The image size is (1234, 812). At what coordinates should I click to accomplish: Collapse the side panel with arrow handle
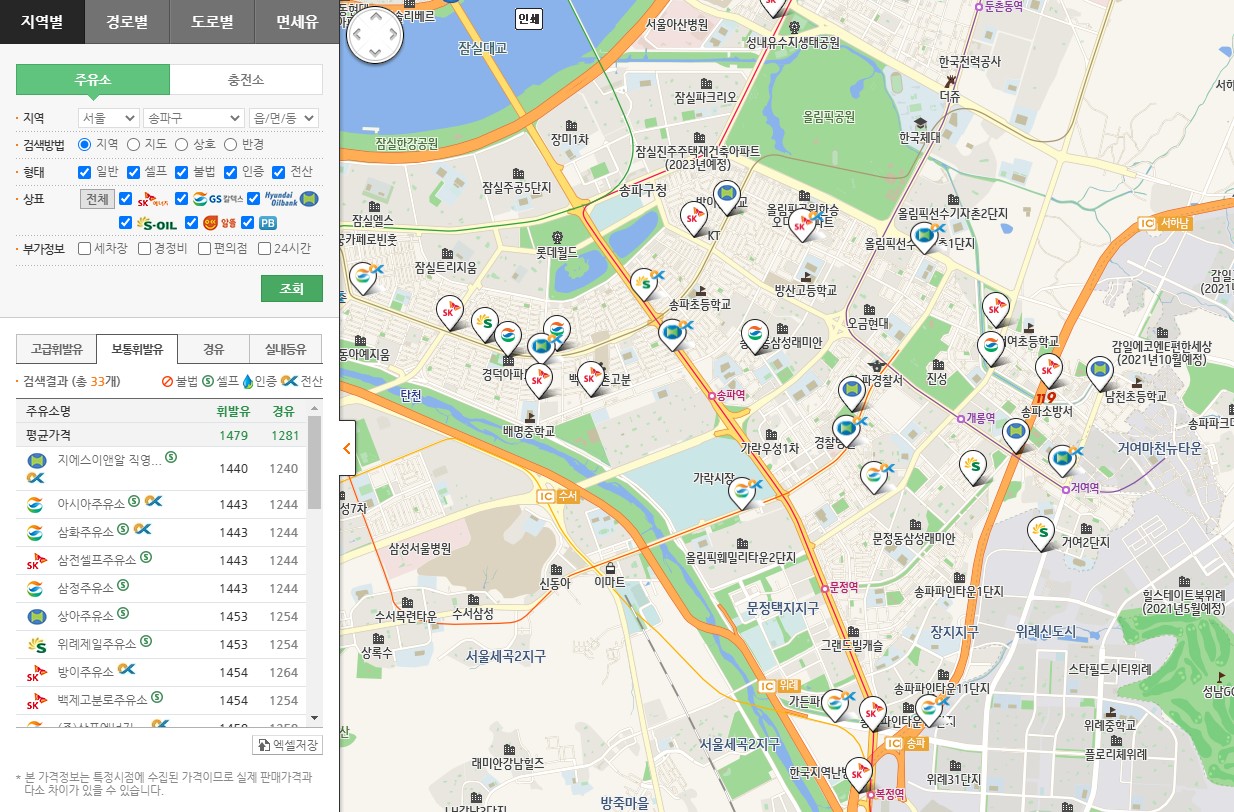coord(347,449)
